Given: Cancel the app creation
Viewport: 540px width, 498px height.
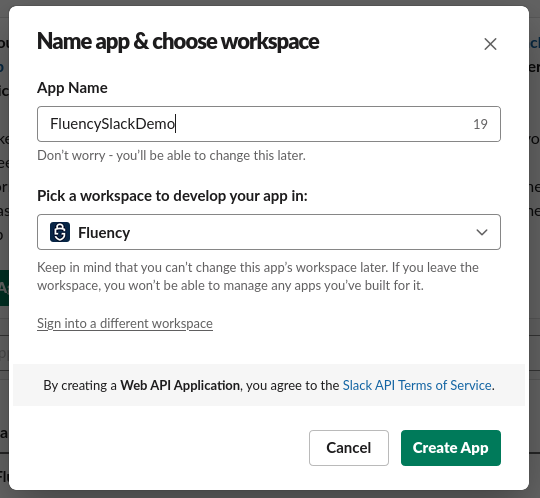Looking at the screenshot, I should point(349,448).
